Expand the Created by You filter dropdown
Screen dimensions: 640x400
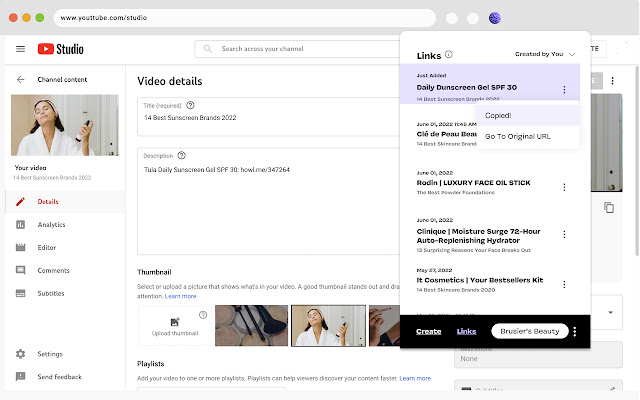coord(571,54)
